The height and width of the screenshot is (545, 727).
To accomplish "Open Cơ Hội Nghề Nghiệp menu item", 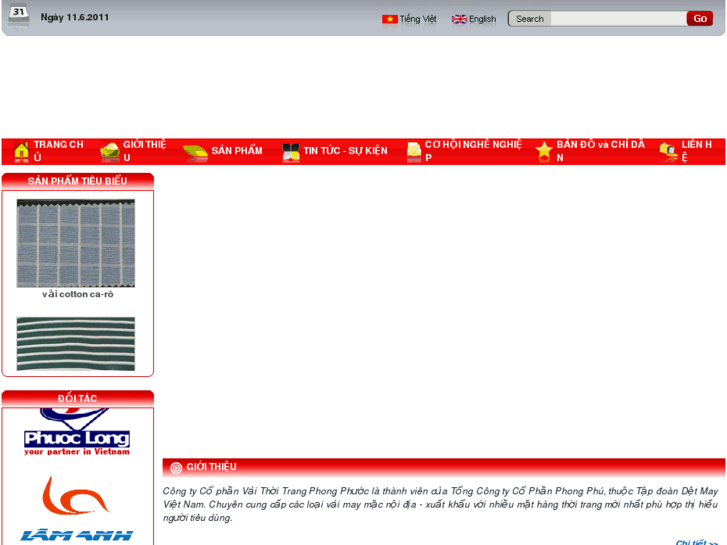I will (473, 151).
